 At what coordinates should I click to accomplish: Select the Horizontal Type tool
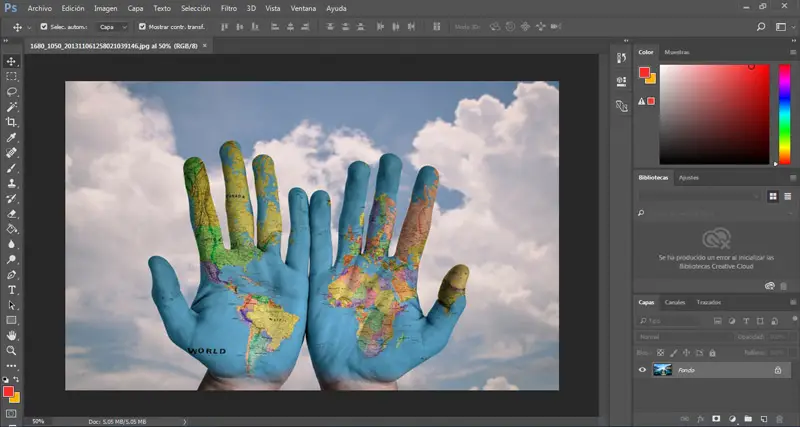[12, 289]
